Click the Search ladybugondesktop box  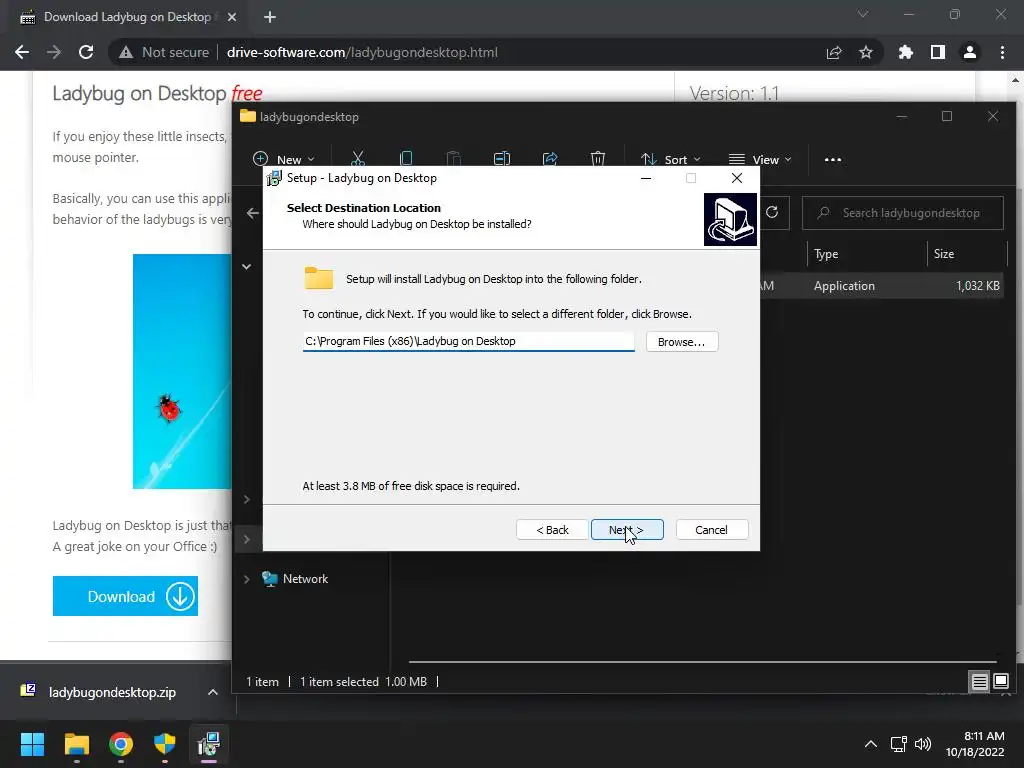pos(903,213)
